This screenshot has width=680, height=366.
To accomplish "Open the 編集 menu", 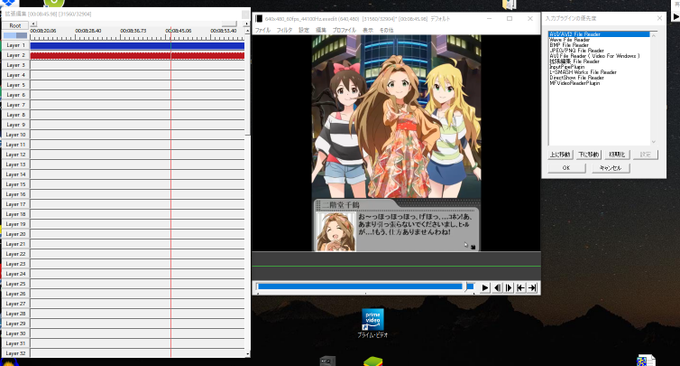I will pyautogui.click(x=320, y=30).
